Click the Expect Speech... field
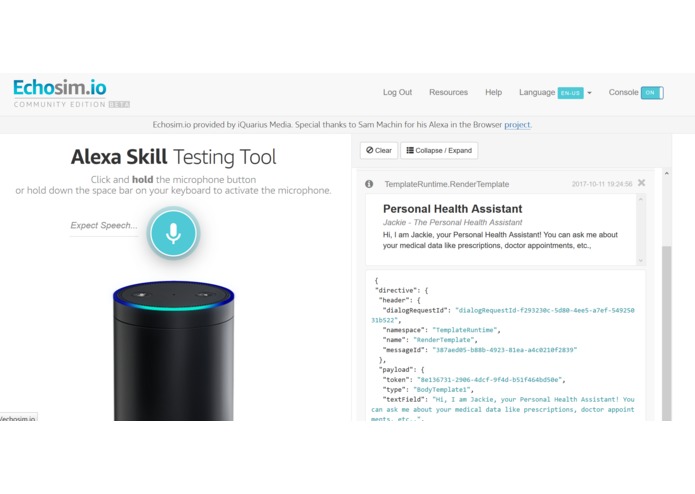 pos(104,226)
